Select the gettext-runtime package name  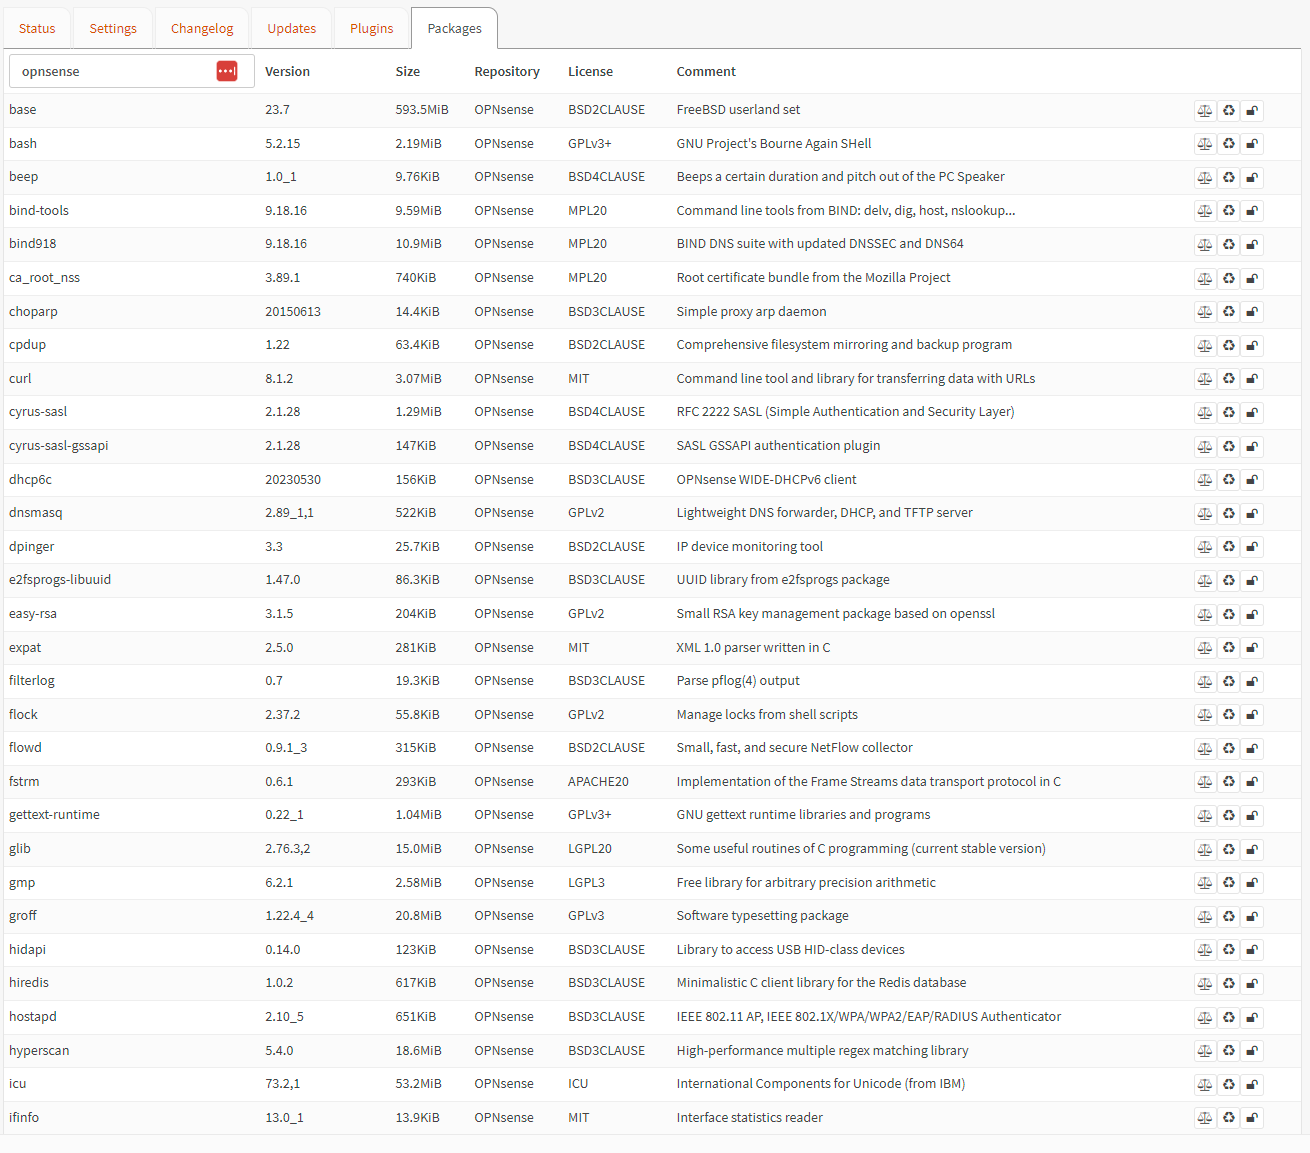54,814
